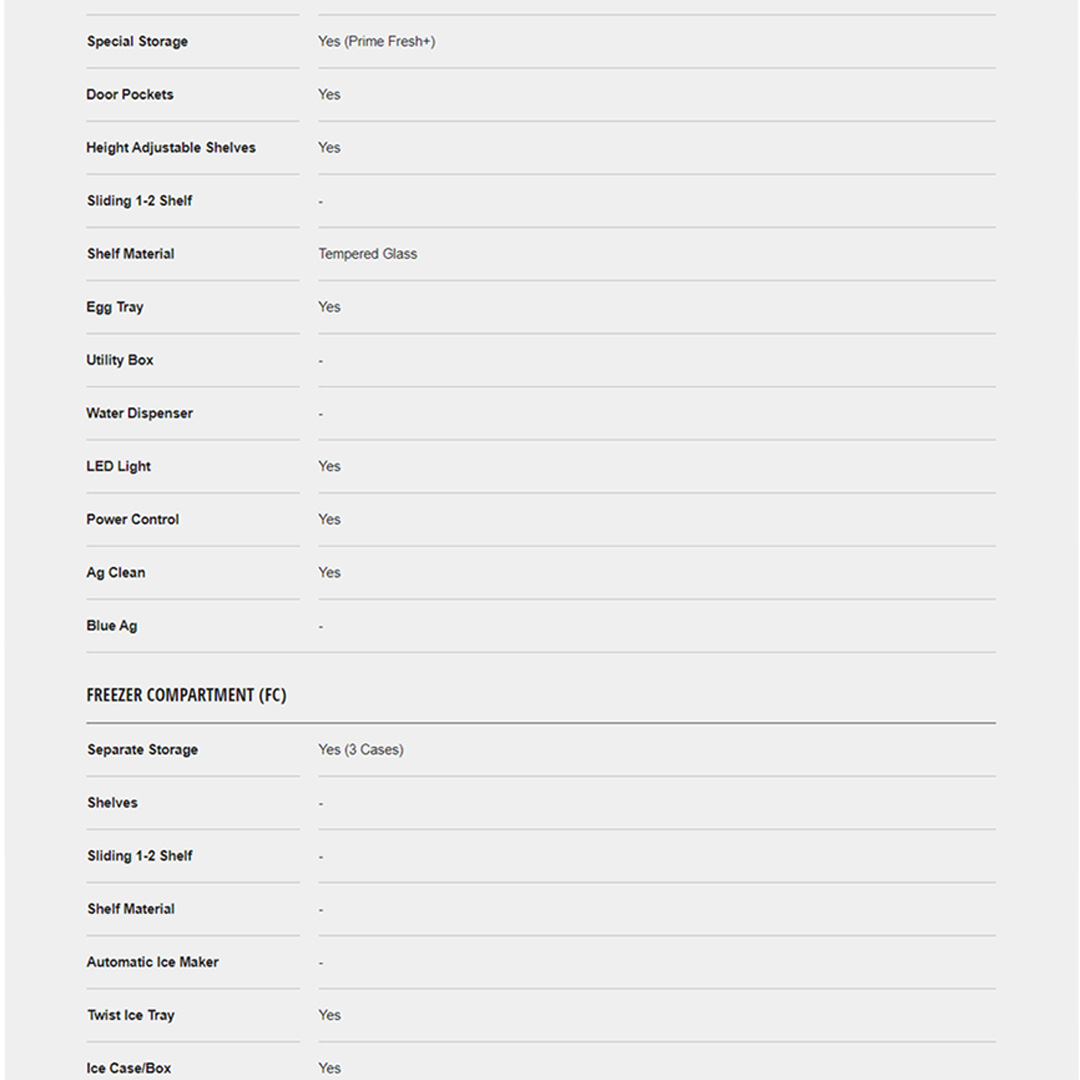Click the Automatic Ice Maker label

tap(152, 962)
